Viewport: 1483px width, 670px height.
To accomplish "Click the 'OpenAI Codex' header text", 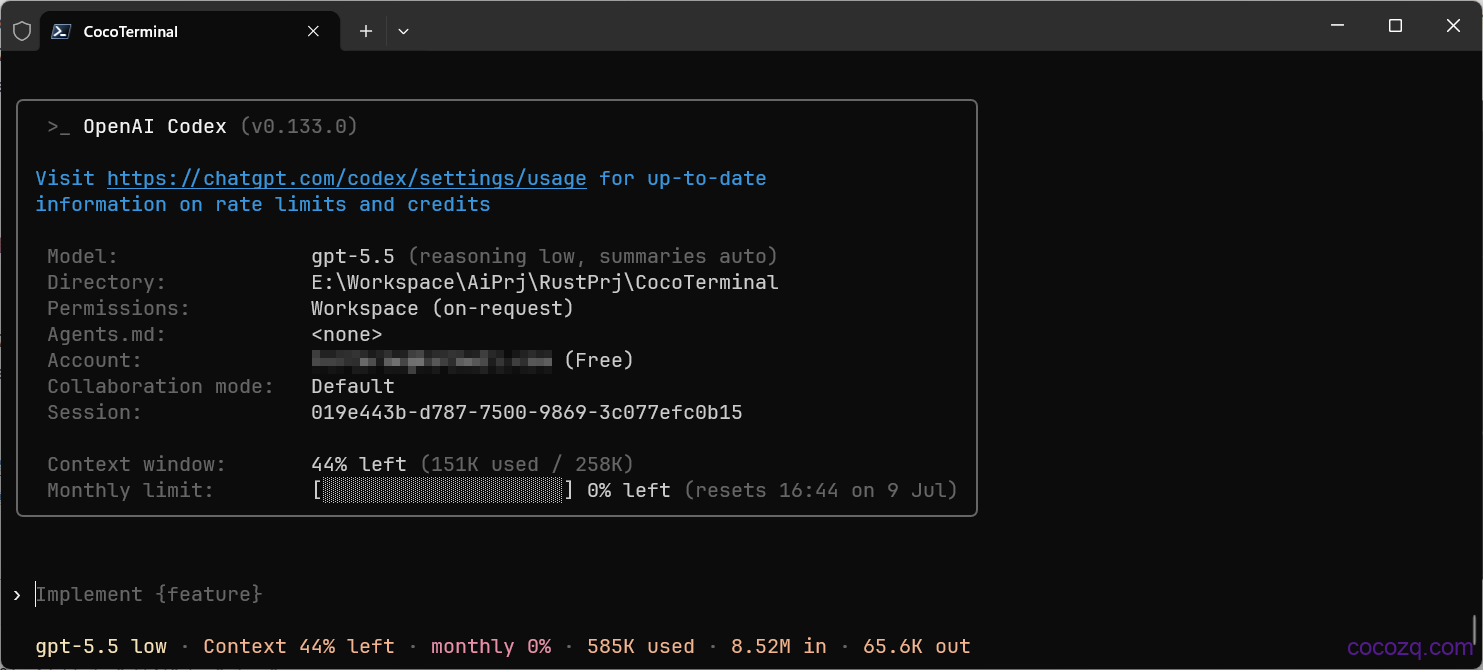I will coord(155,127).
